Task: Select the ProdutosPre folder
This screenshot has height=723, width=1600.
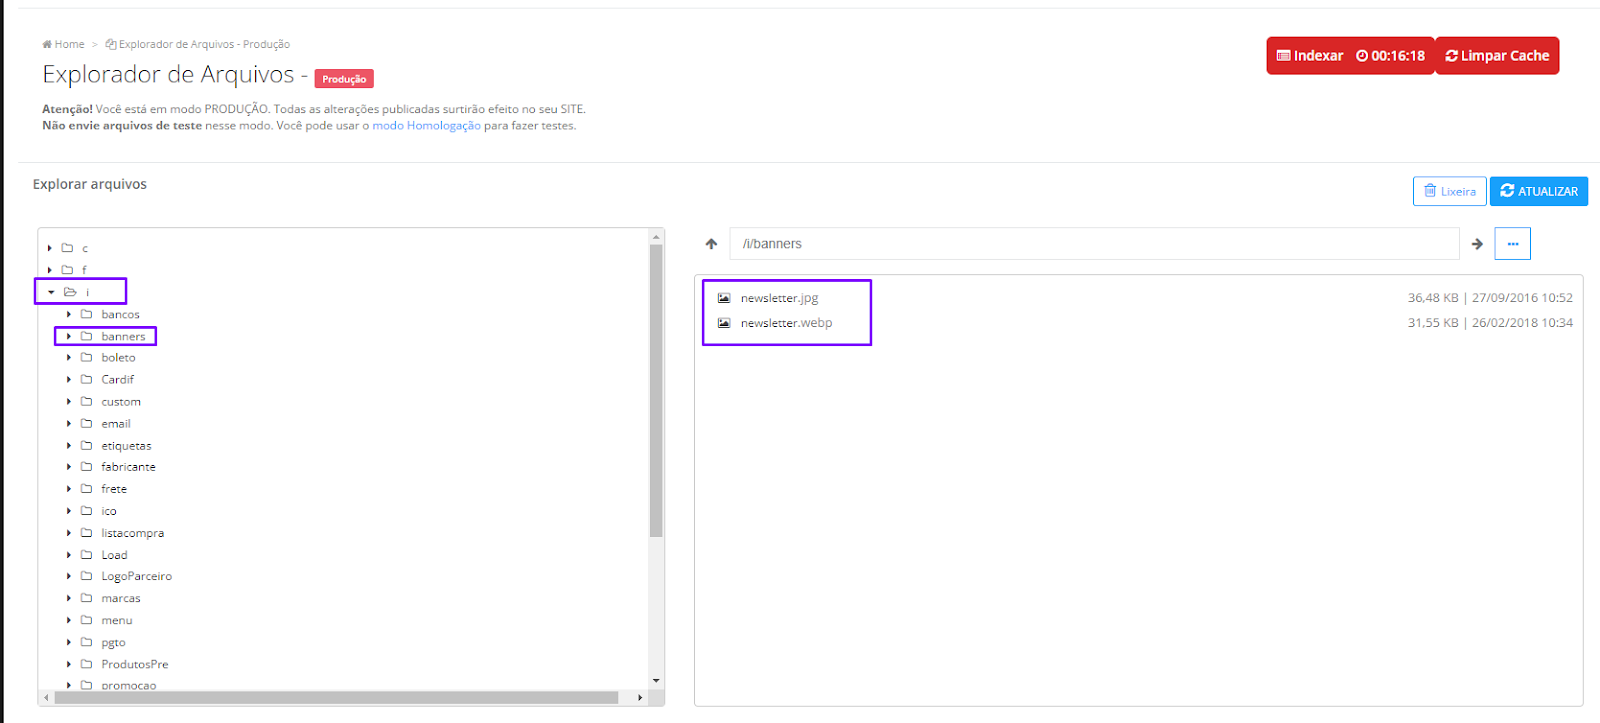Action: click(134, 664)
